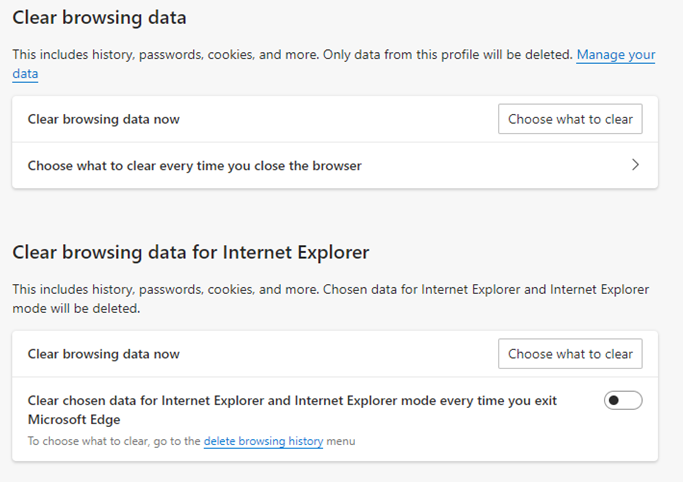Click the Chosen data for Internet Explorer description text

pos(331,299)
